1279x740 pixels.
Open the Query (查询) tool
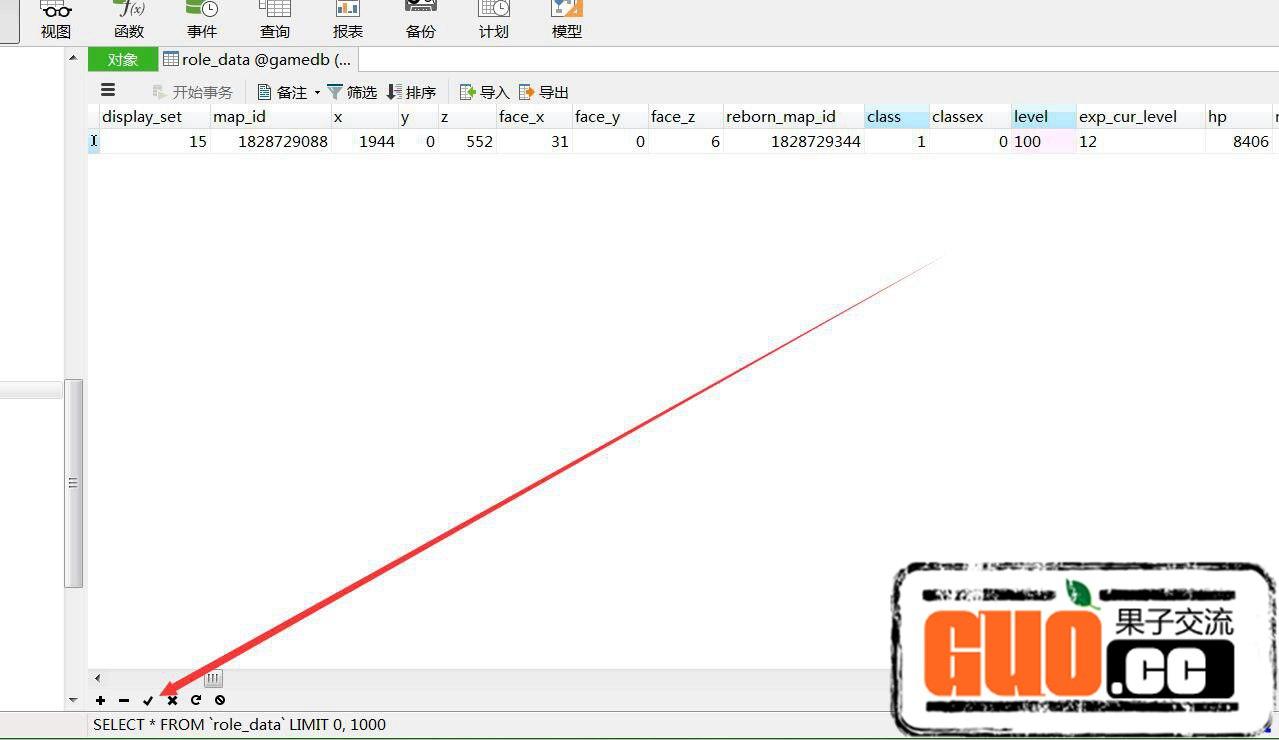tap(275, 19)
